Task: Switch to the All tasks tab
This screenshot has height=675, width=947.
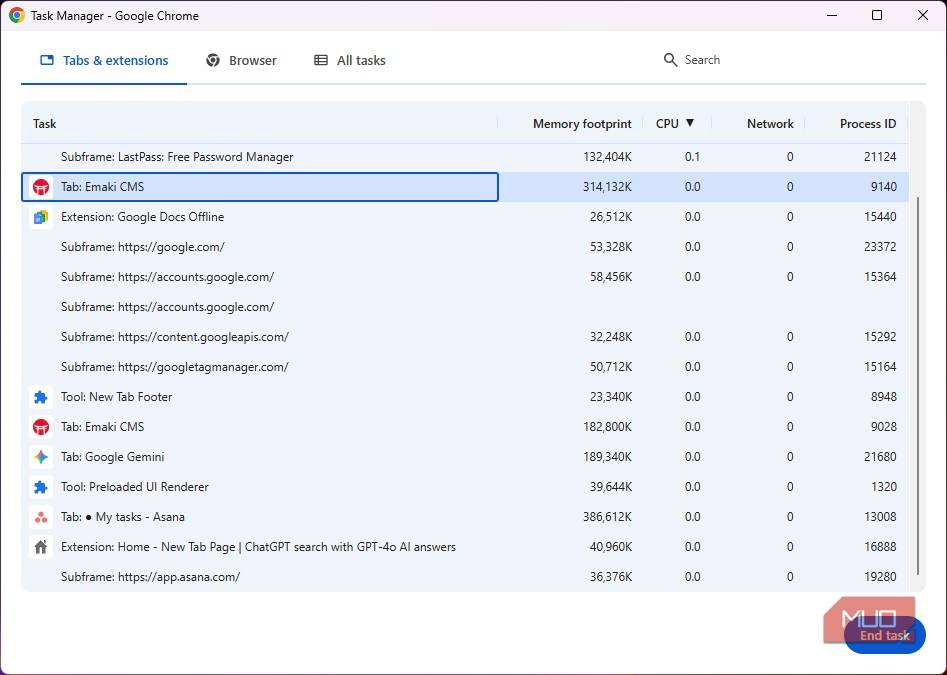Action: [x=349, y=60]
